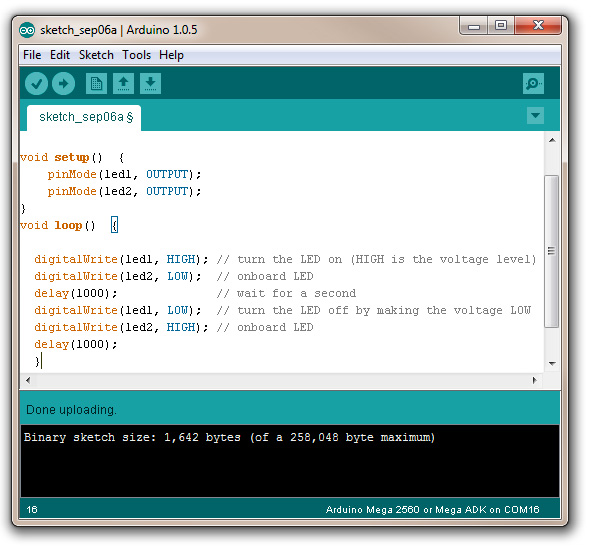
Task: Click on 'pinMode(led2, OUTPUT);' line
Action: [124, 192]
